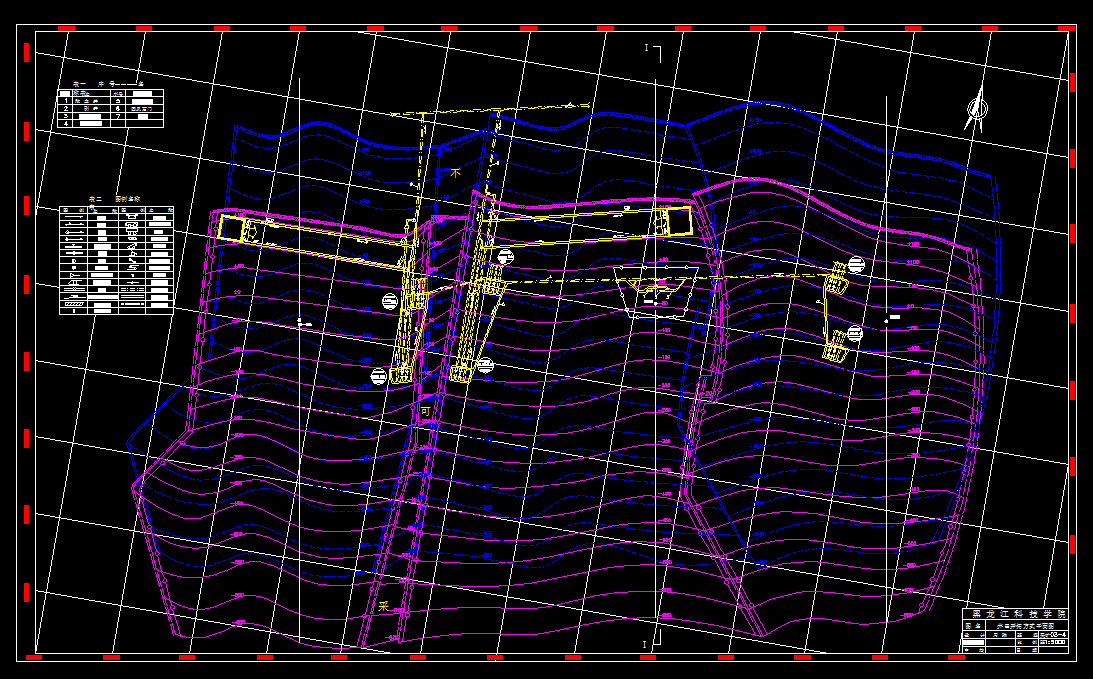The image size is (1093, 679).
Task: Select the drawing number cell ending 03-4
Action: coord(1053,635)
